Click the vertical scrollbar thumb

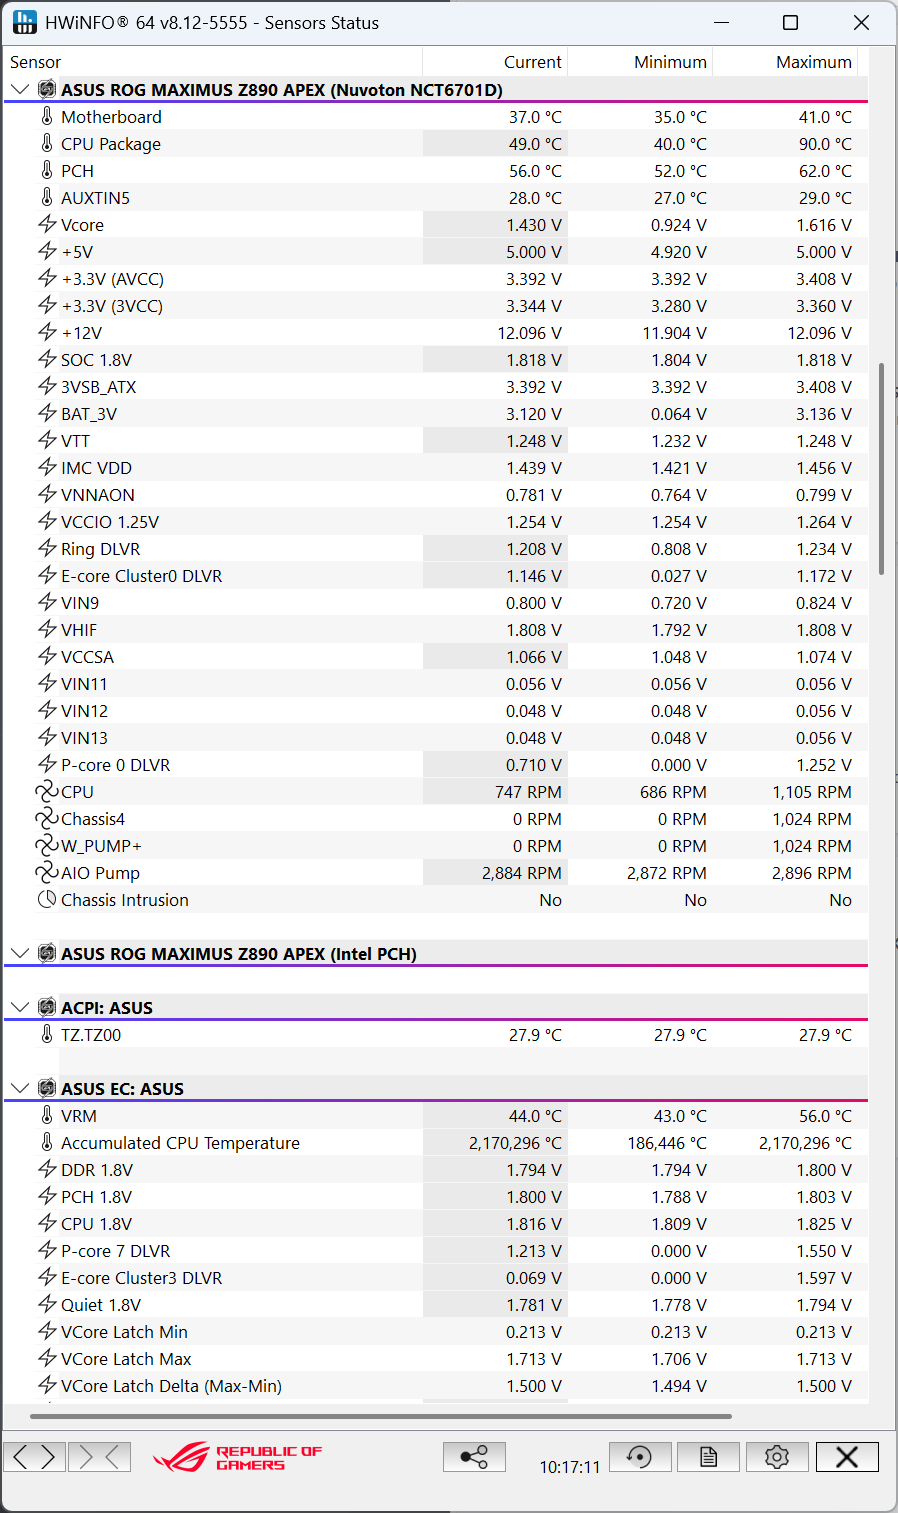click(881, 468)
